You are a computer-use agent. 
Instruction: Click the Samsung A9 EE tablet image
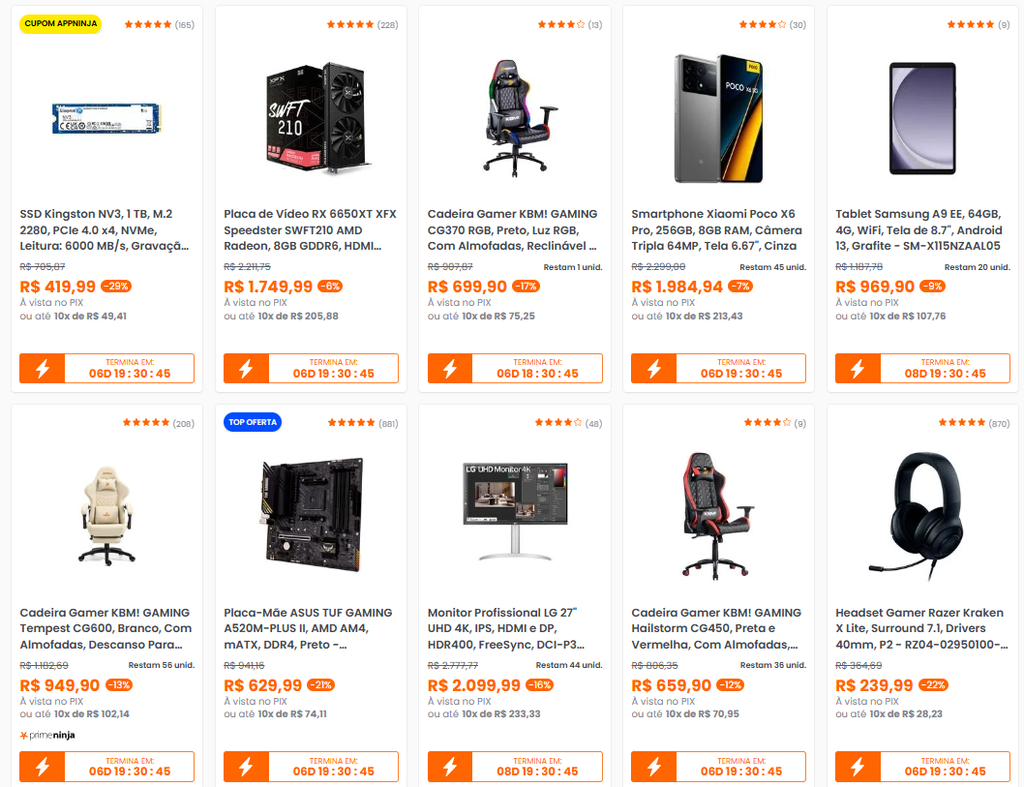pos(922,119)
